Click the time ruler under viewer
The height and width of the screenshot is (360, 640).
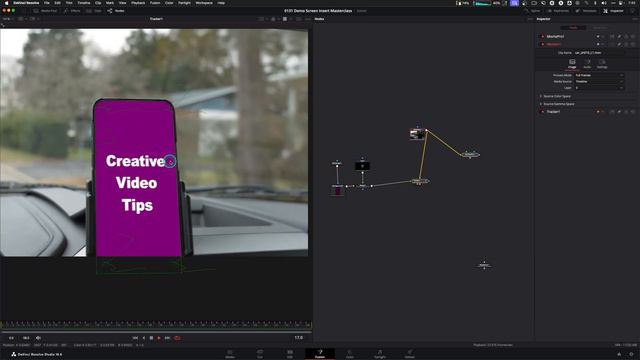(x=156, y=324)
